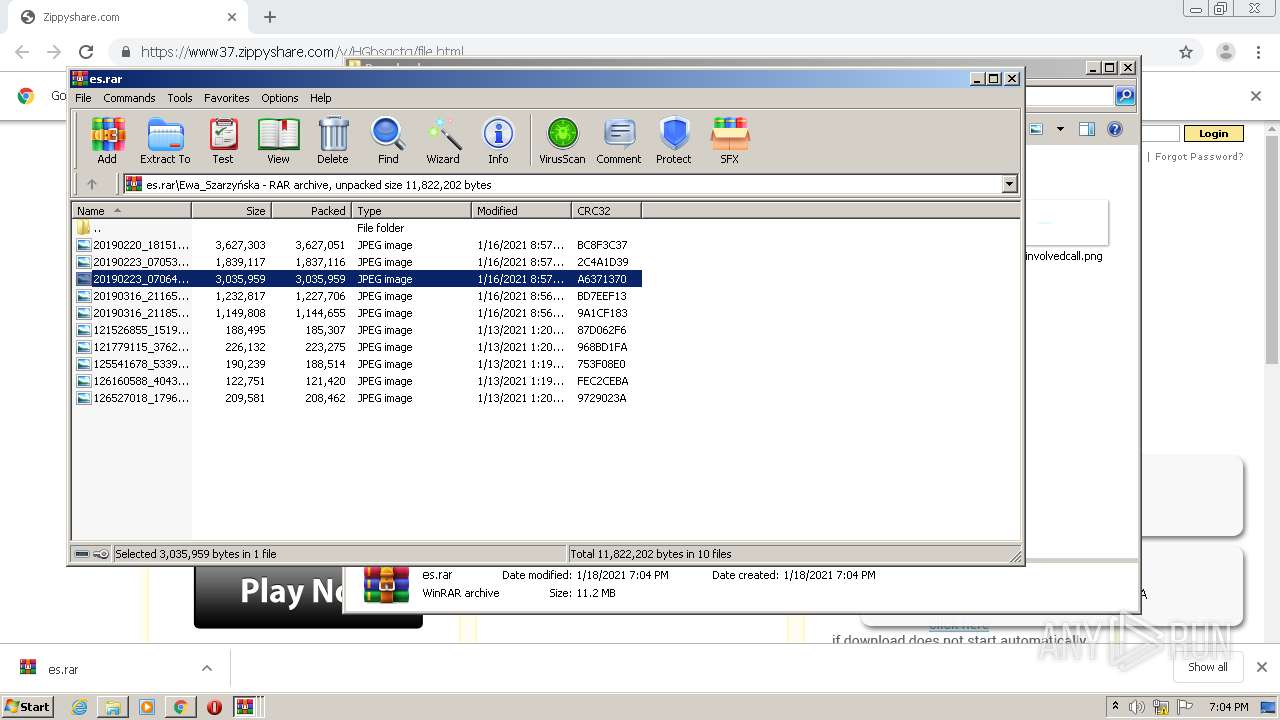Click CRC32 value BC8F3C37

point(602,245)
